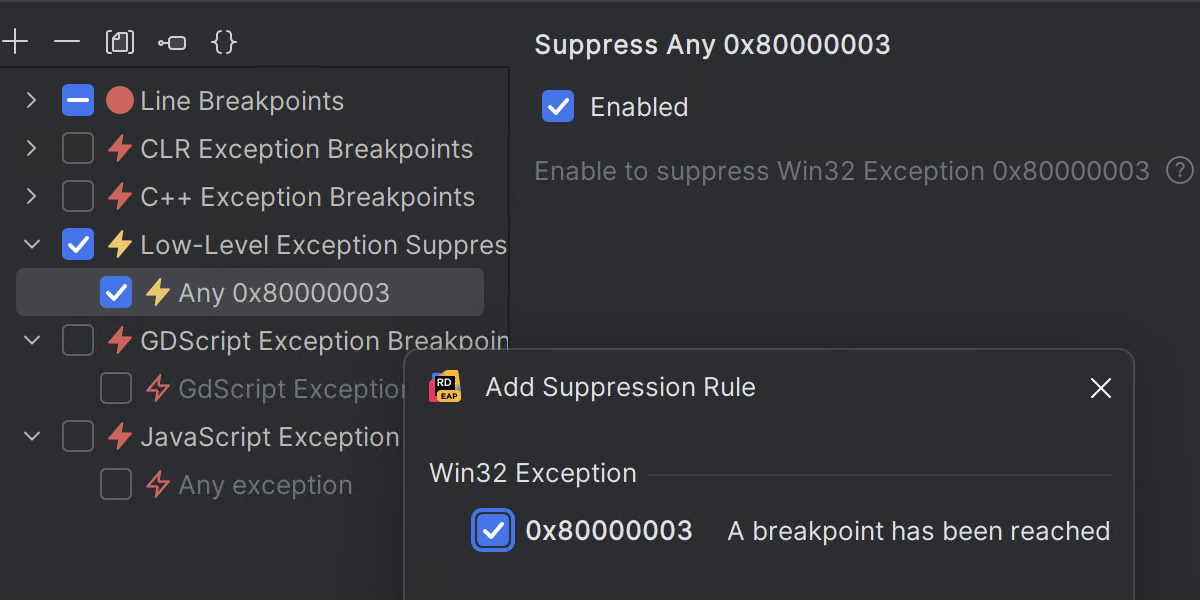The image size is (1200, 600).
Task: Expand the CLR Exception Breakpoints node
Action: click(x=31, y=149)
